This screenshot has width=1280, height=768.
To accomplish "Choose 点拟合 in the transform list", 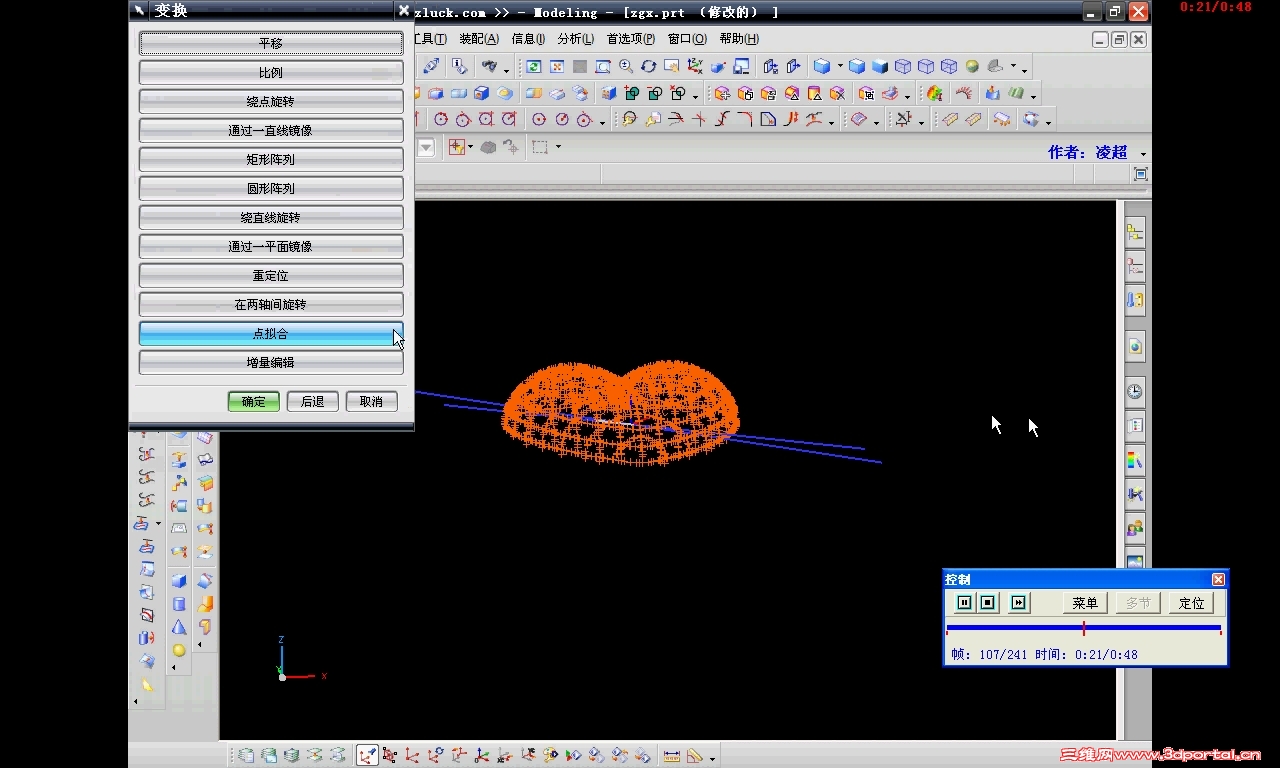I will coord(271,334).
